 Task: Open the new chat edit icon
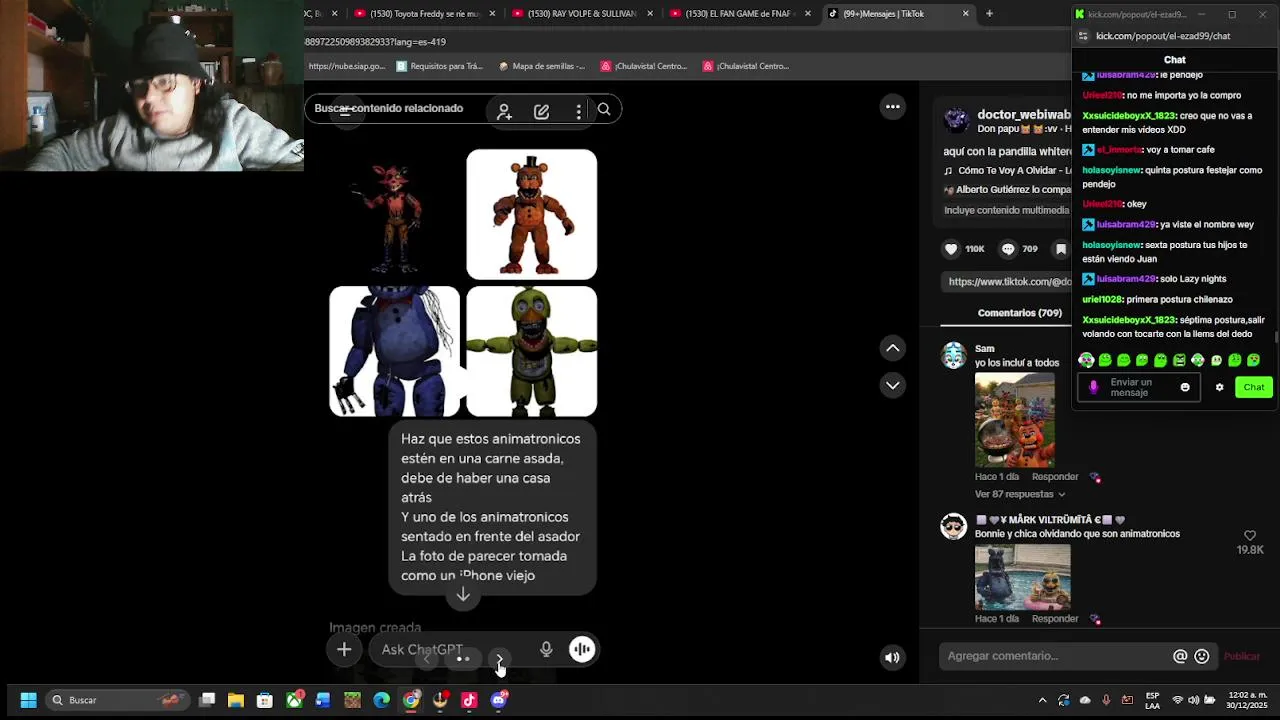point(541,111)
